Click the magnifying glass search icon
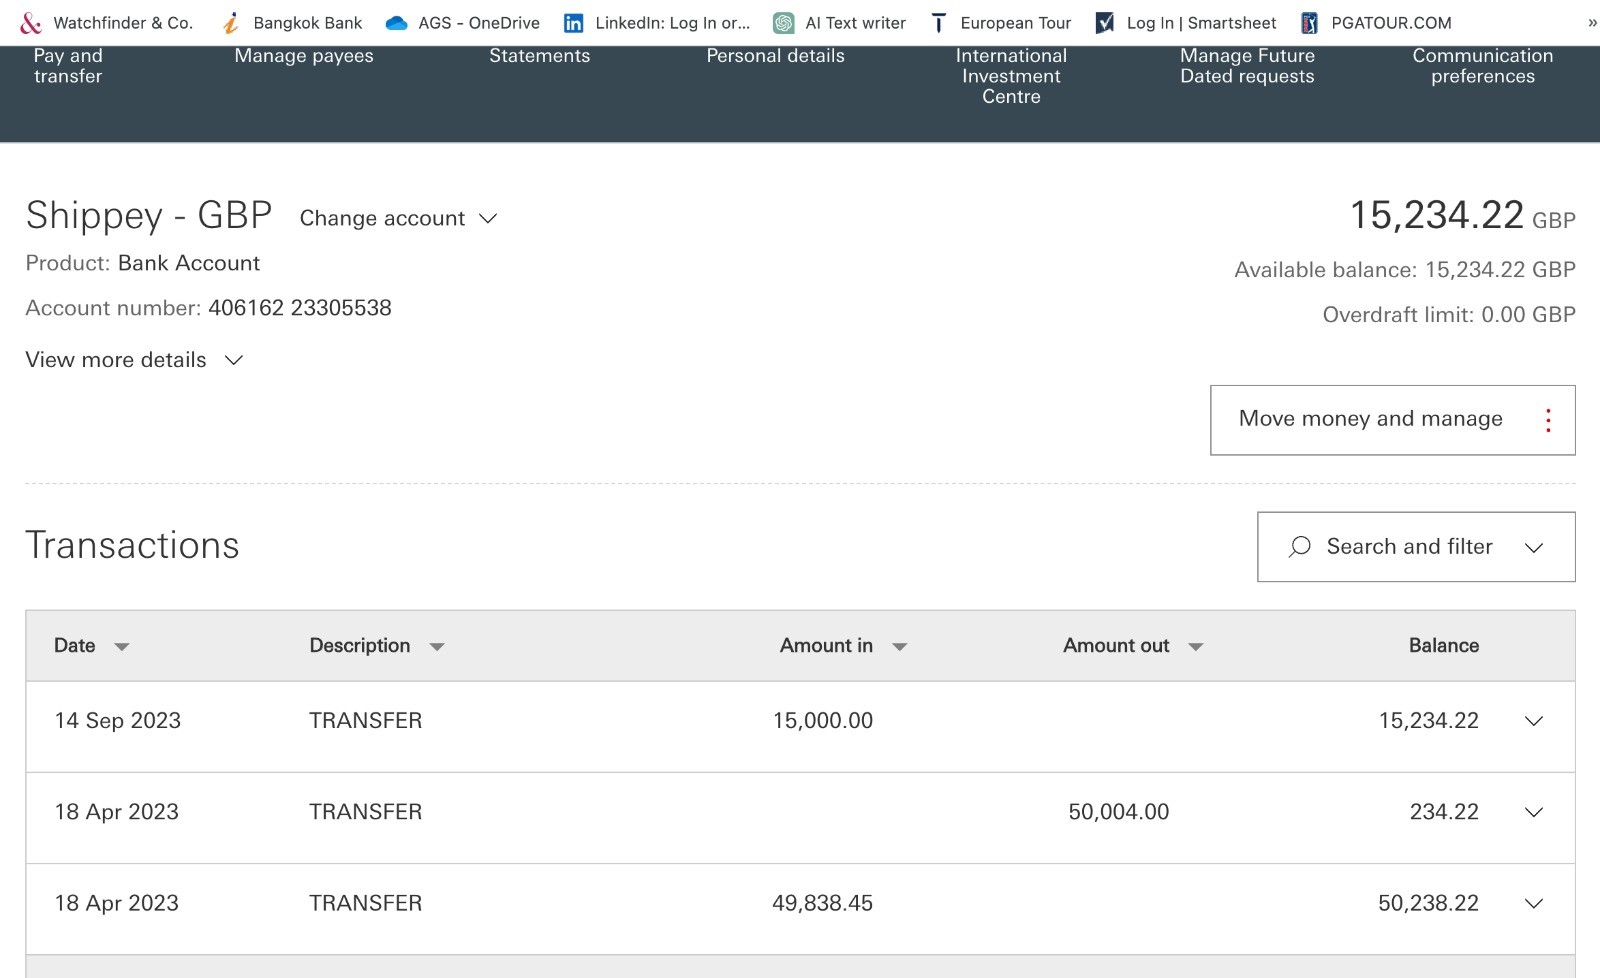Image resolution: width=1600 pixels, height=978 pixels. pos(1299,547)
